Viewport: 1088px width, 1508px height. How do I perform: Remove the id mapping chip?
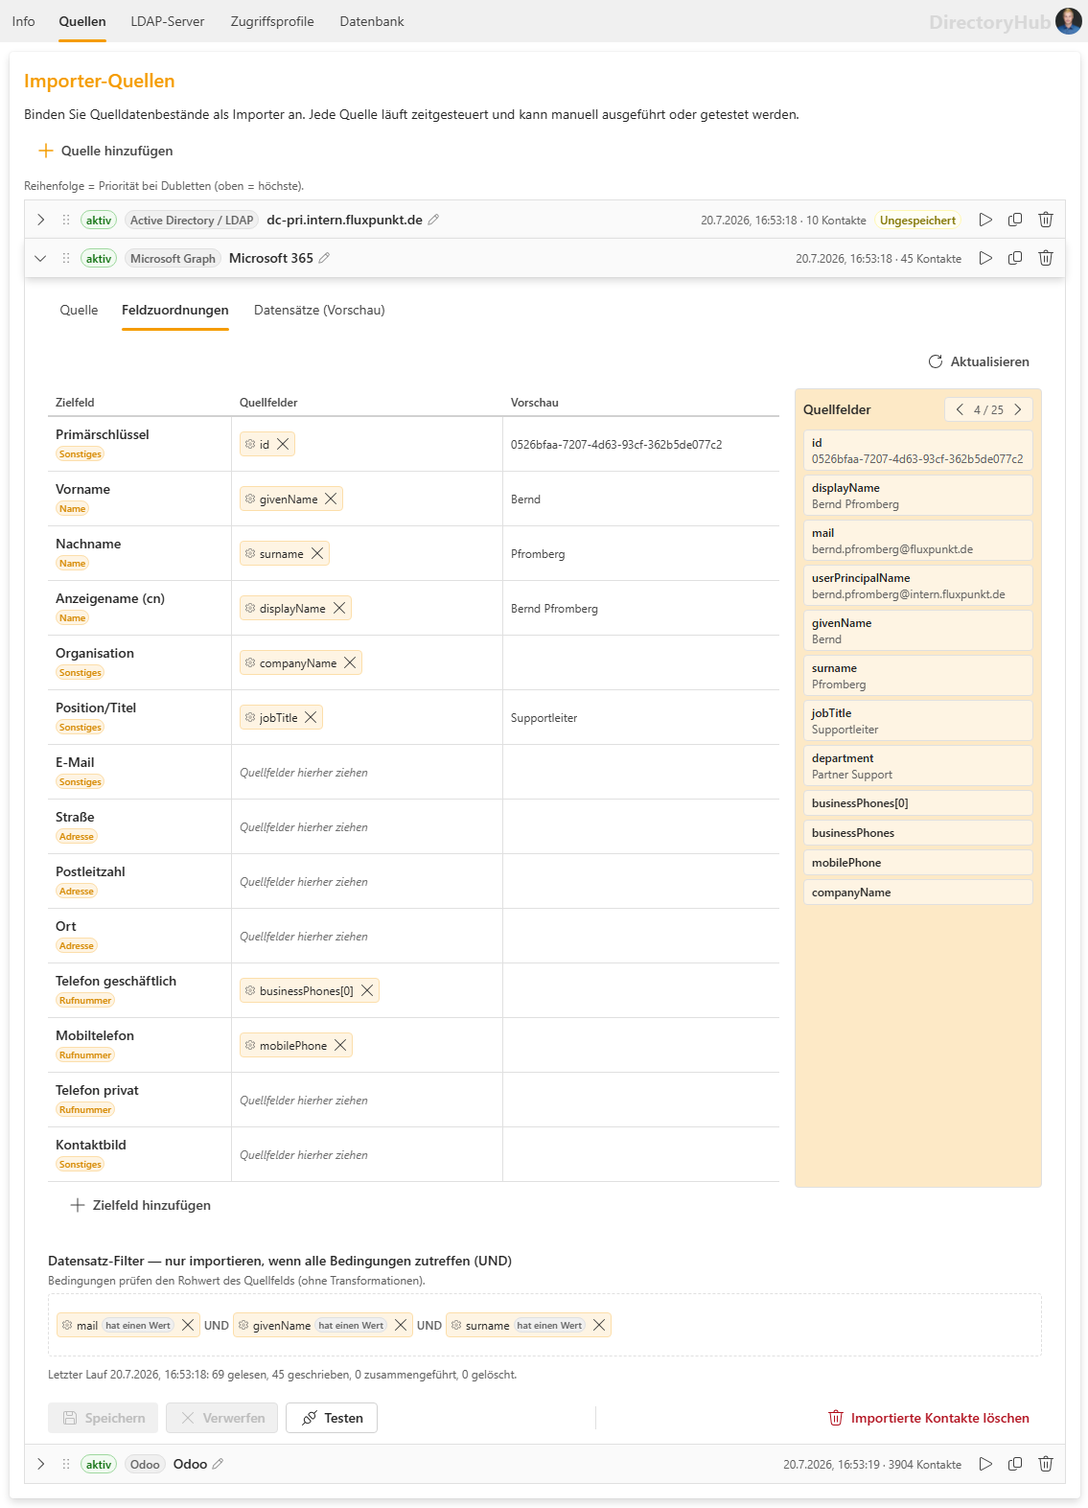click(x=283, y=445)
